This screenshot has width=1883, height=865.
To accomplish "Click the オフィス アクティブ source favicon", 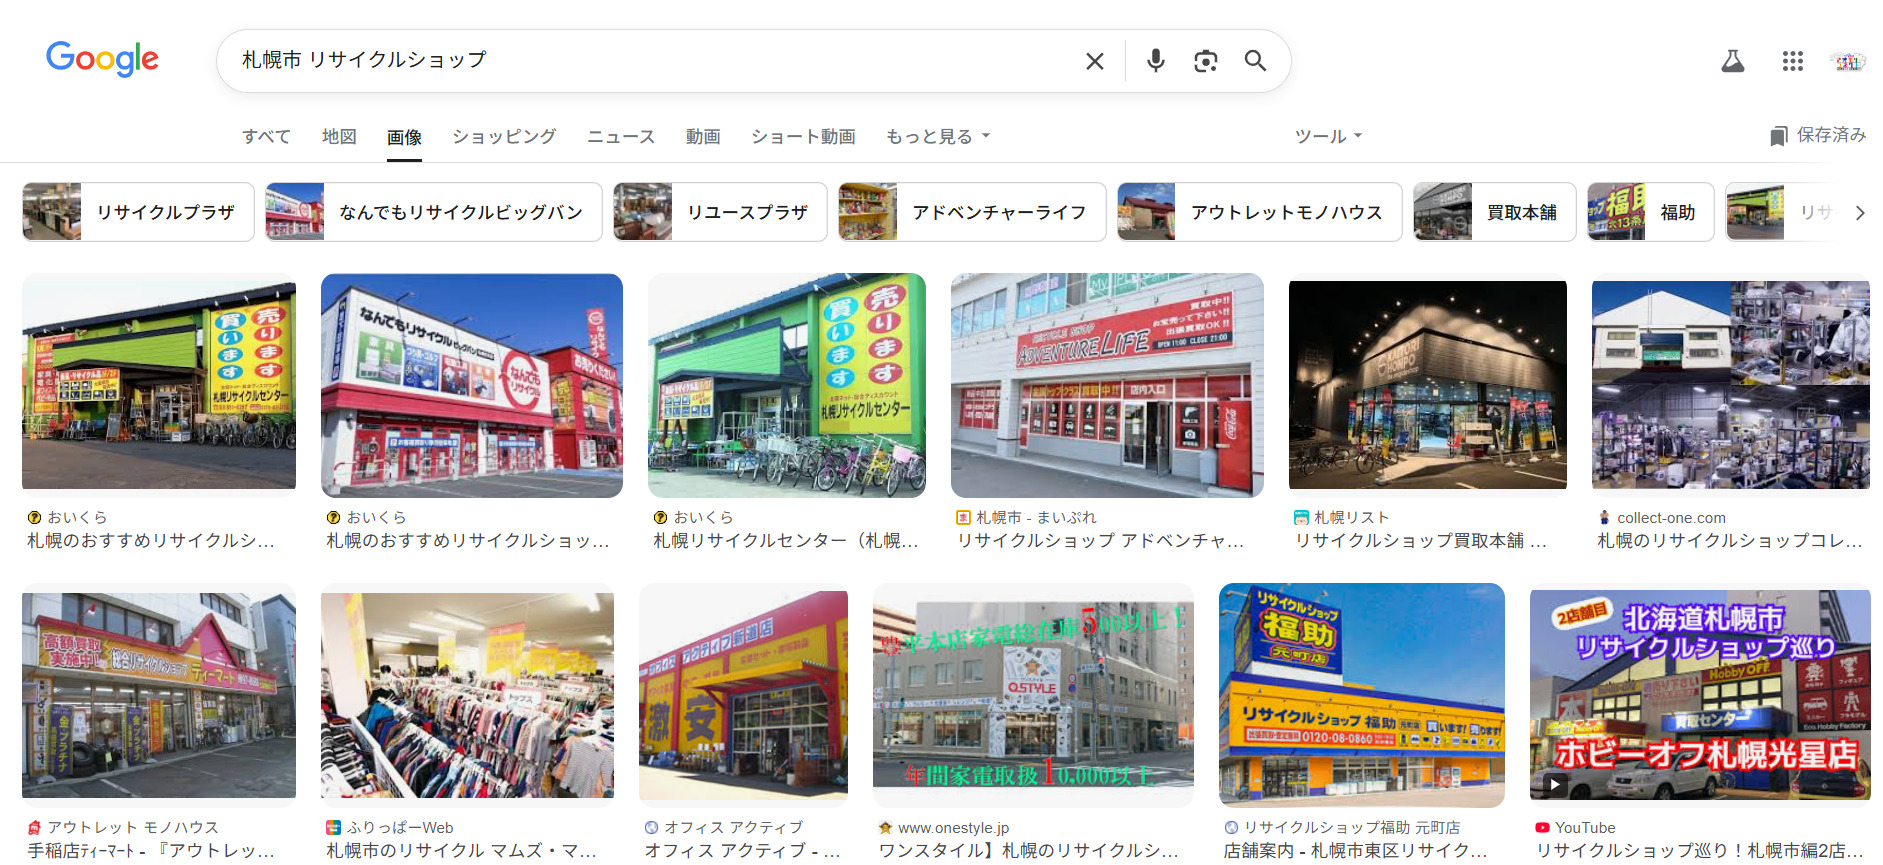I will tap(651, 827).
